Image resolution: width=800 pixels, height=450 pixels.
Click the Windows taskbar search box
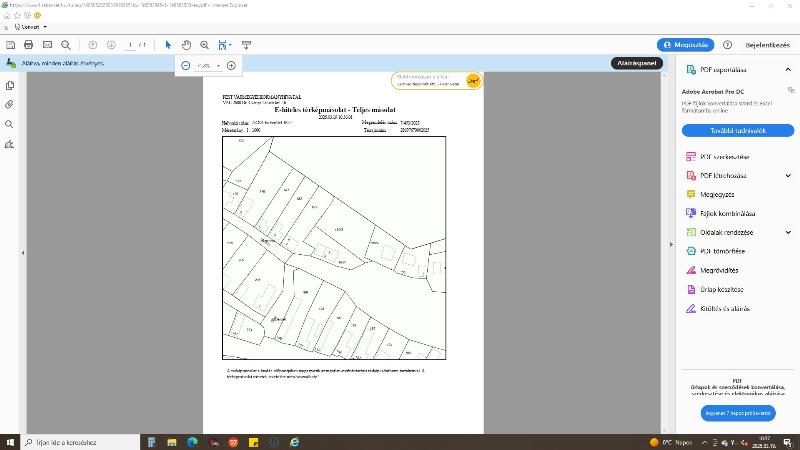pyautogui.click(x=75, y=441)
